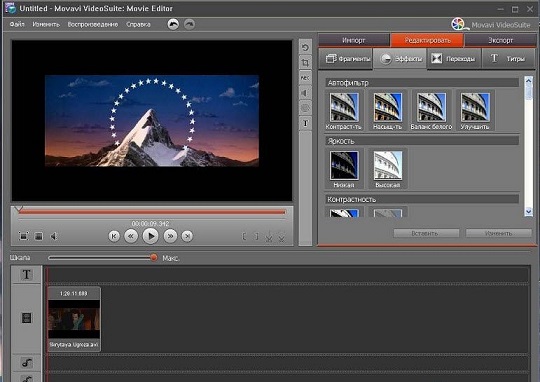540x382 pixels.
Task: Click the Вставить button
Action: 426,233
